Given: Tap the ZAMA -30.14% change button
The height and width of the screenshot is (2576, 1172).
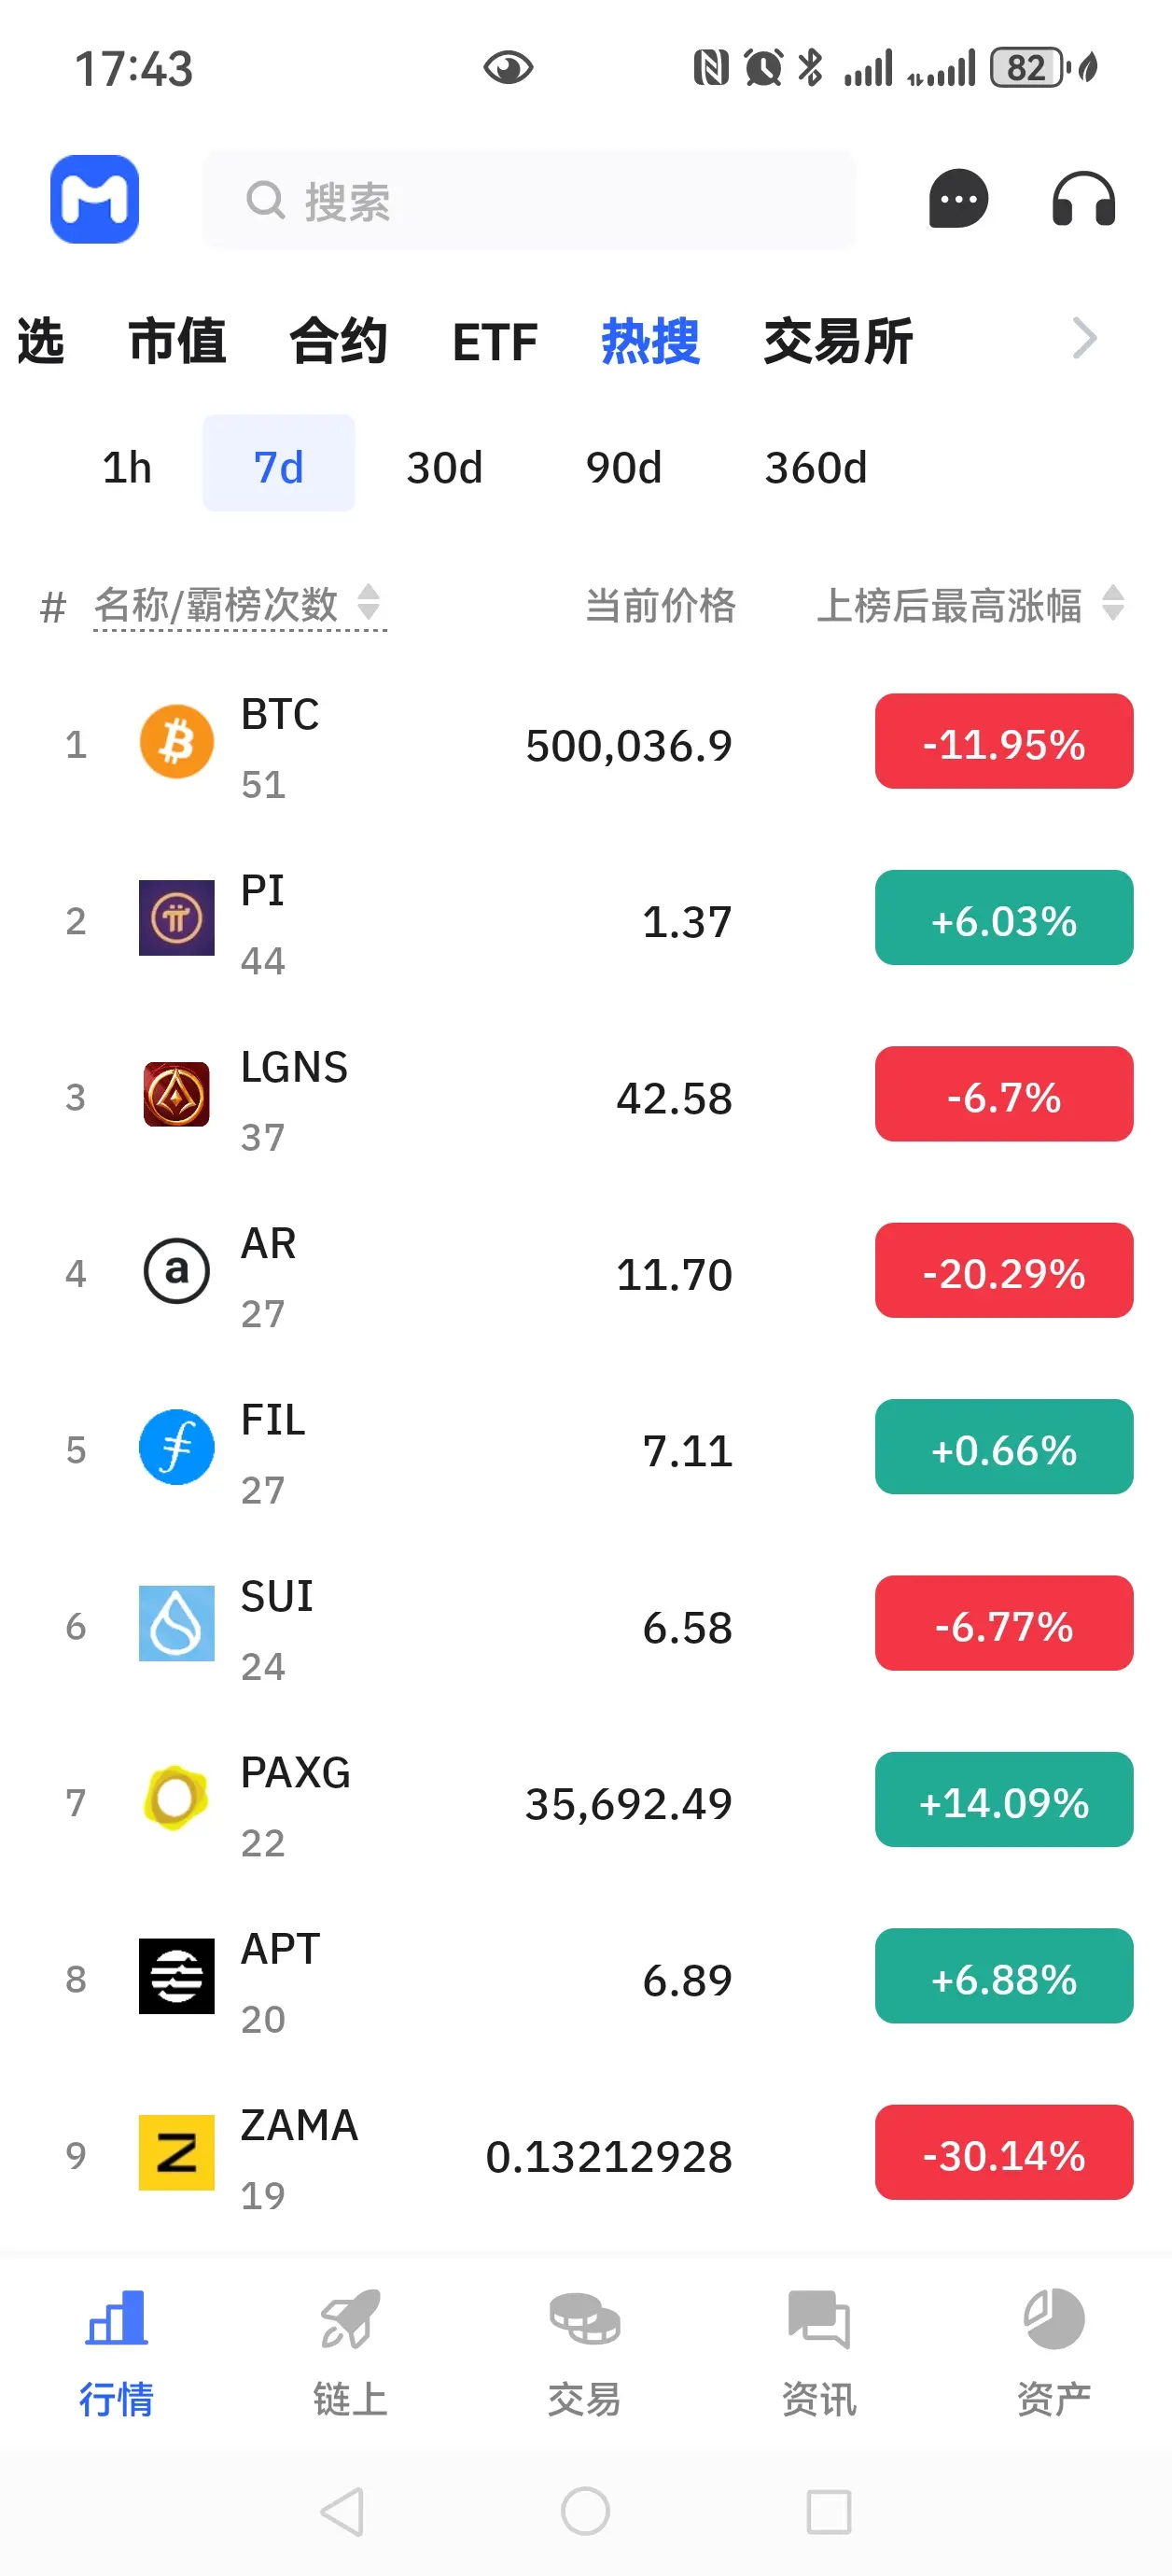Looking at the screenshot, I should (1003, 2153).
